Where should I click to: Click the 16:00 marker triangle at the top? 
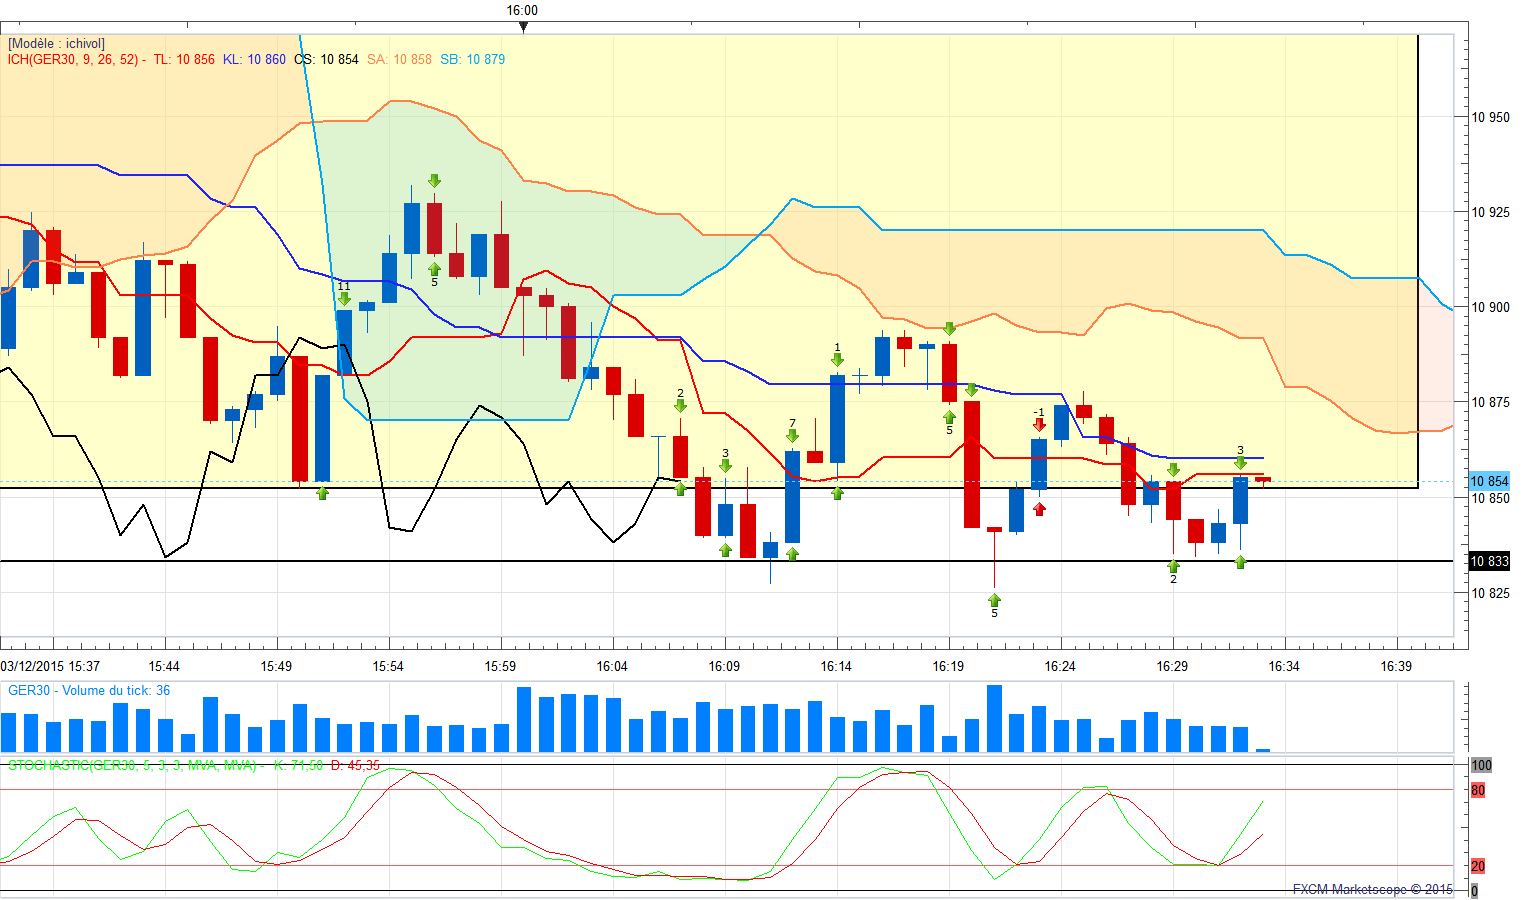pos(522,27)
